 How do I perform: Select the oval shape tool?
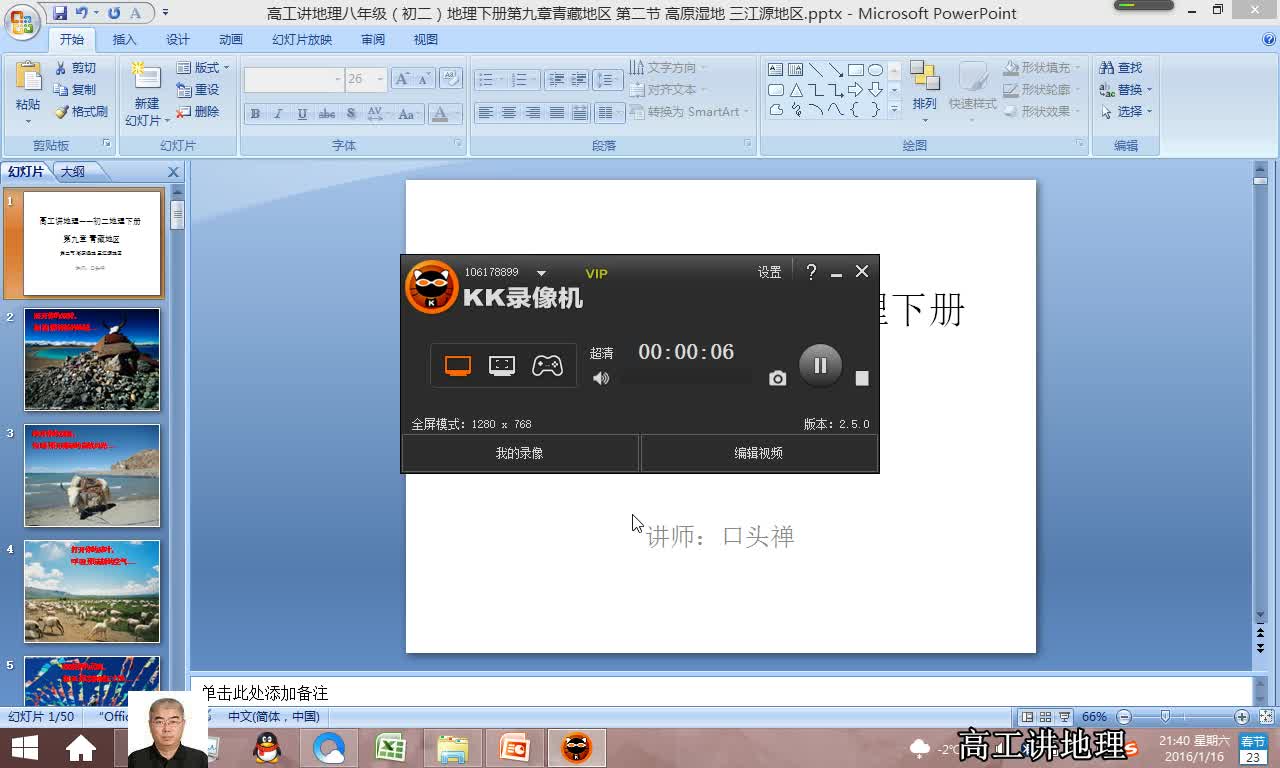click(875, 70)
